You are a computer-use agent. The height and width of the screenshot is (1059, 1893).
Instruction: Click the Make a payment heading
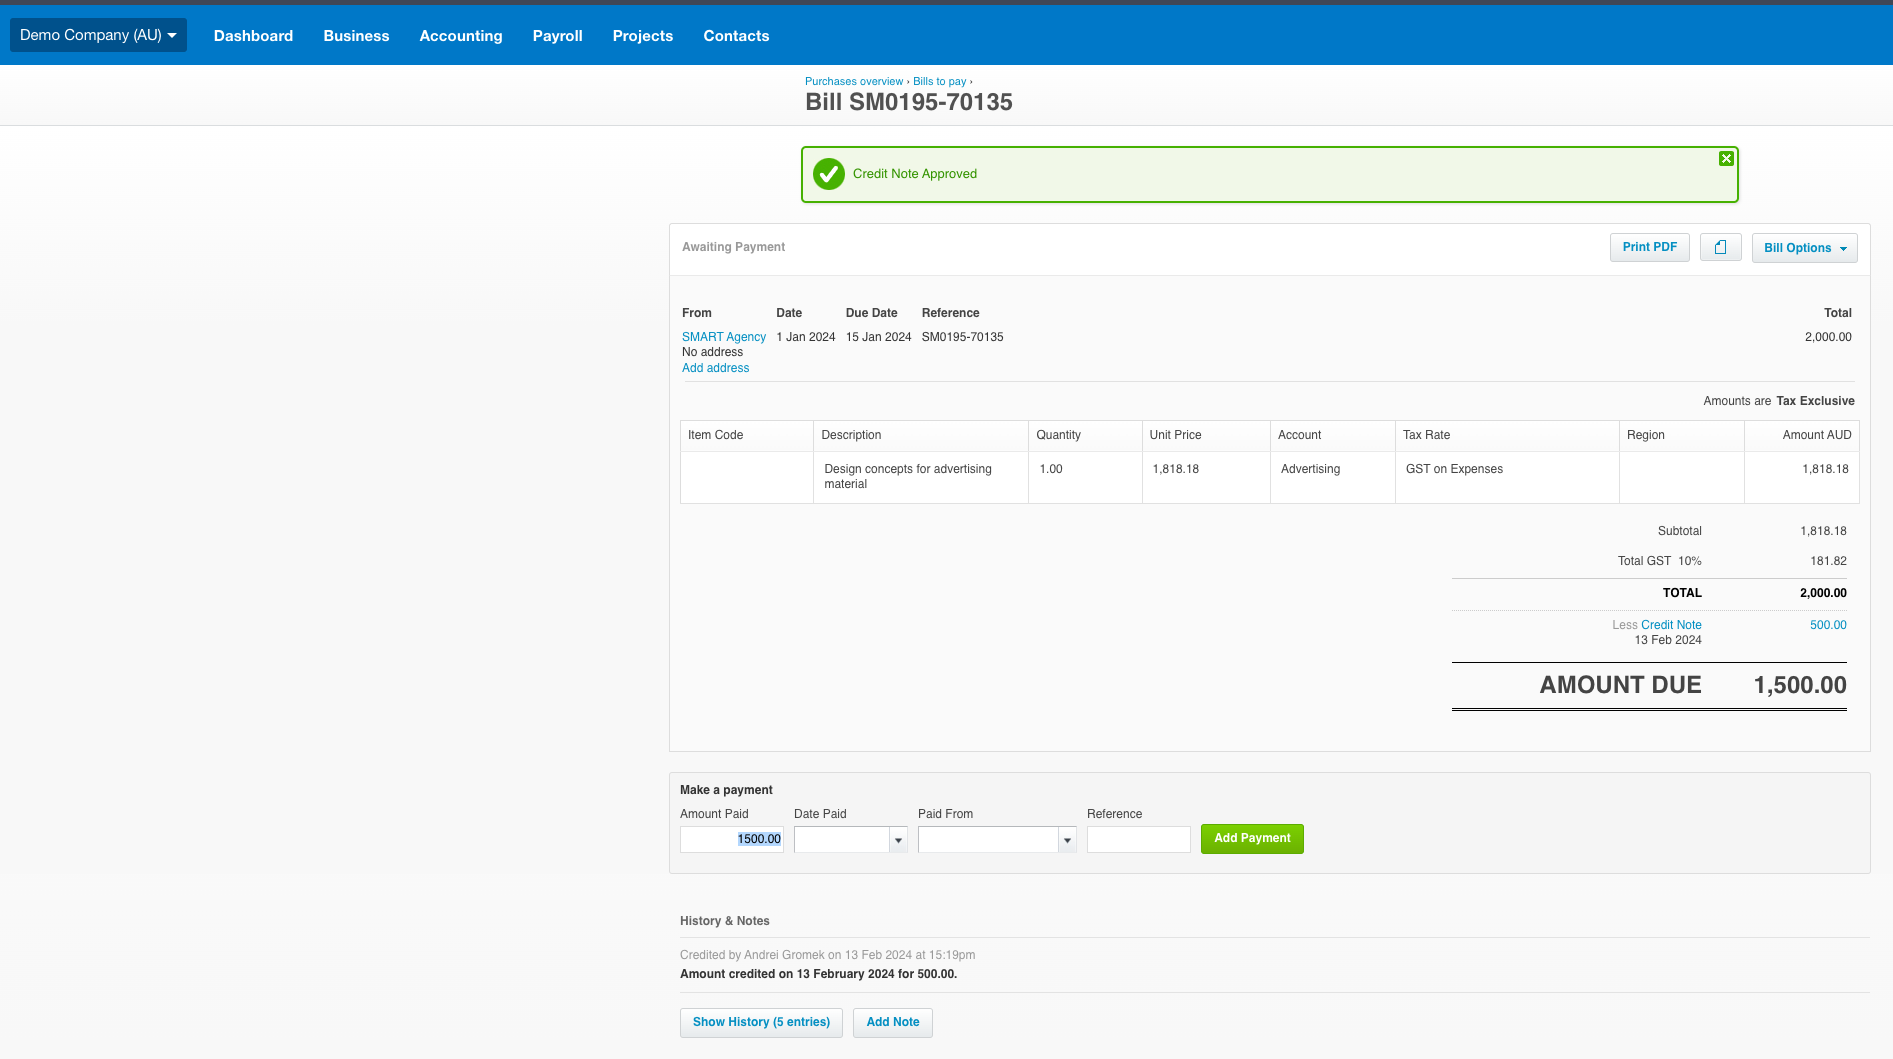(726, 790)
